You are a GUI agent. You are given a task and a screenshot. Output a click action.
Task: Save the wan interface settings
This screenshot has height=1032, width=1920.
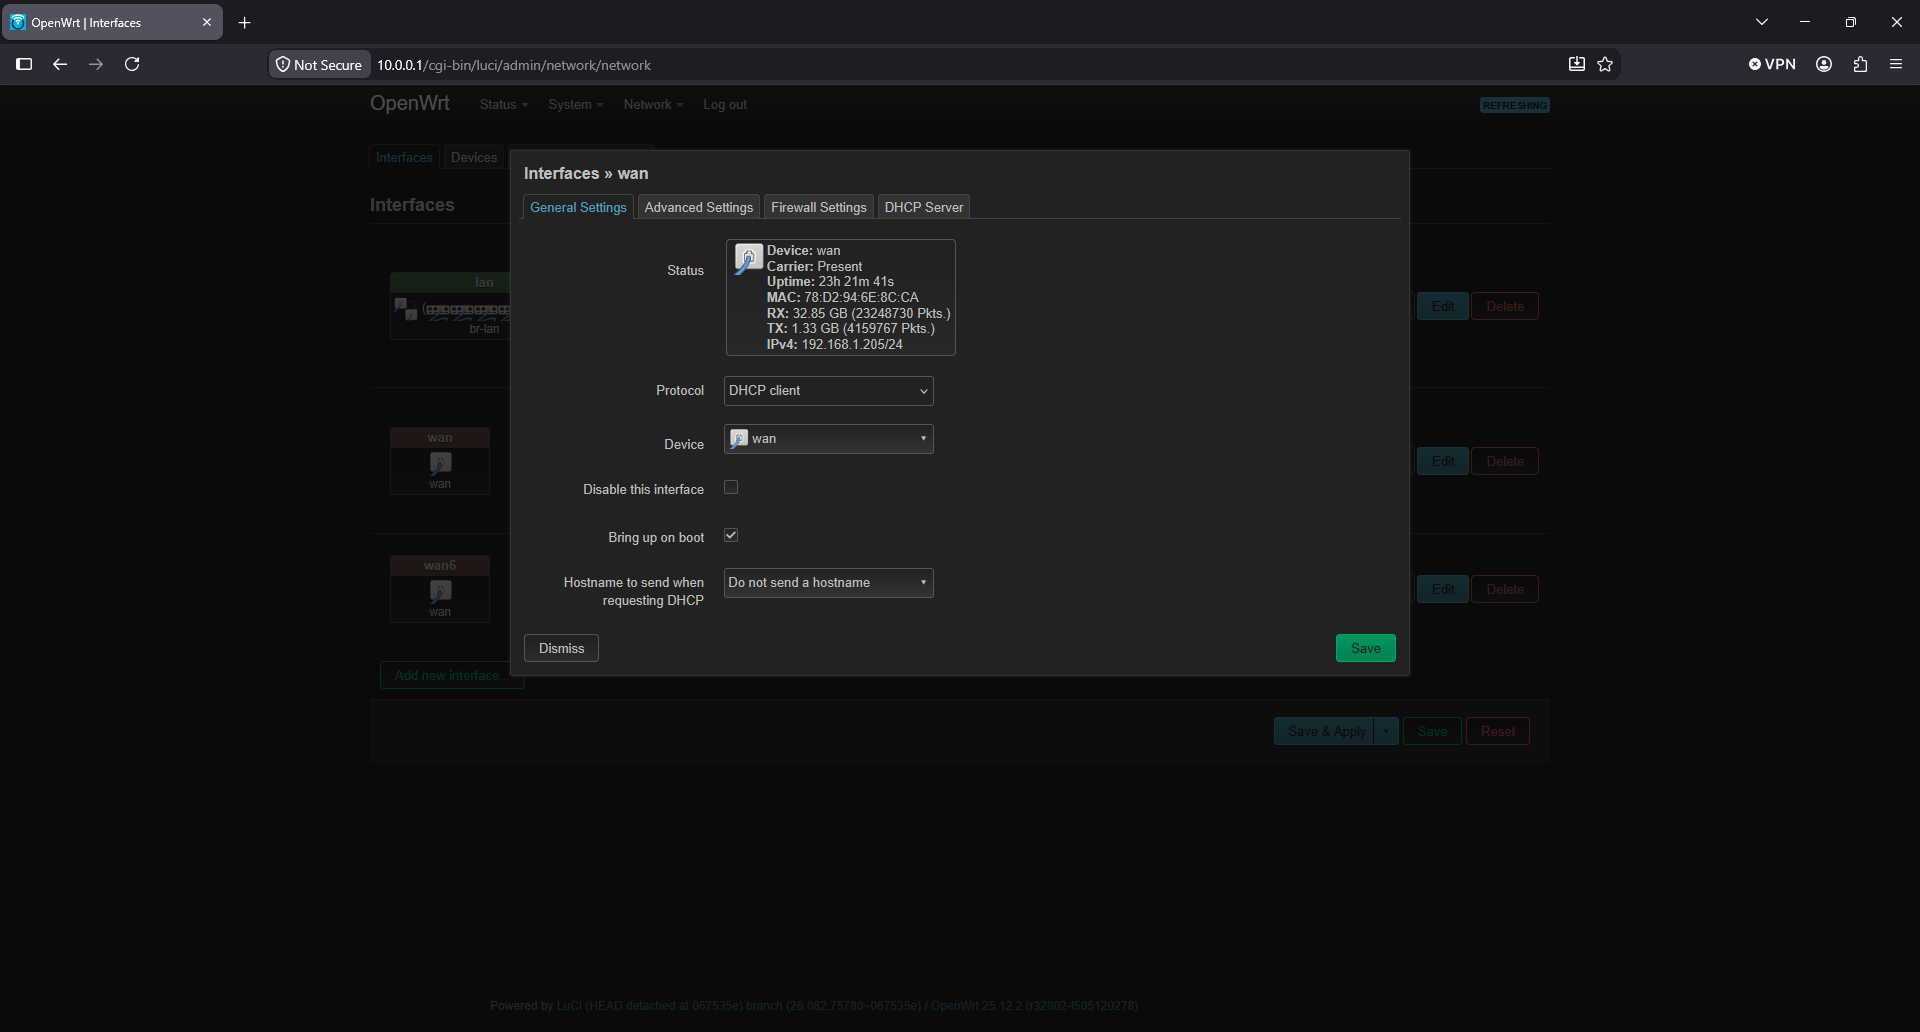[x=1365, y=648]
